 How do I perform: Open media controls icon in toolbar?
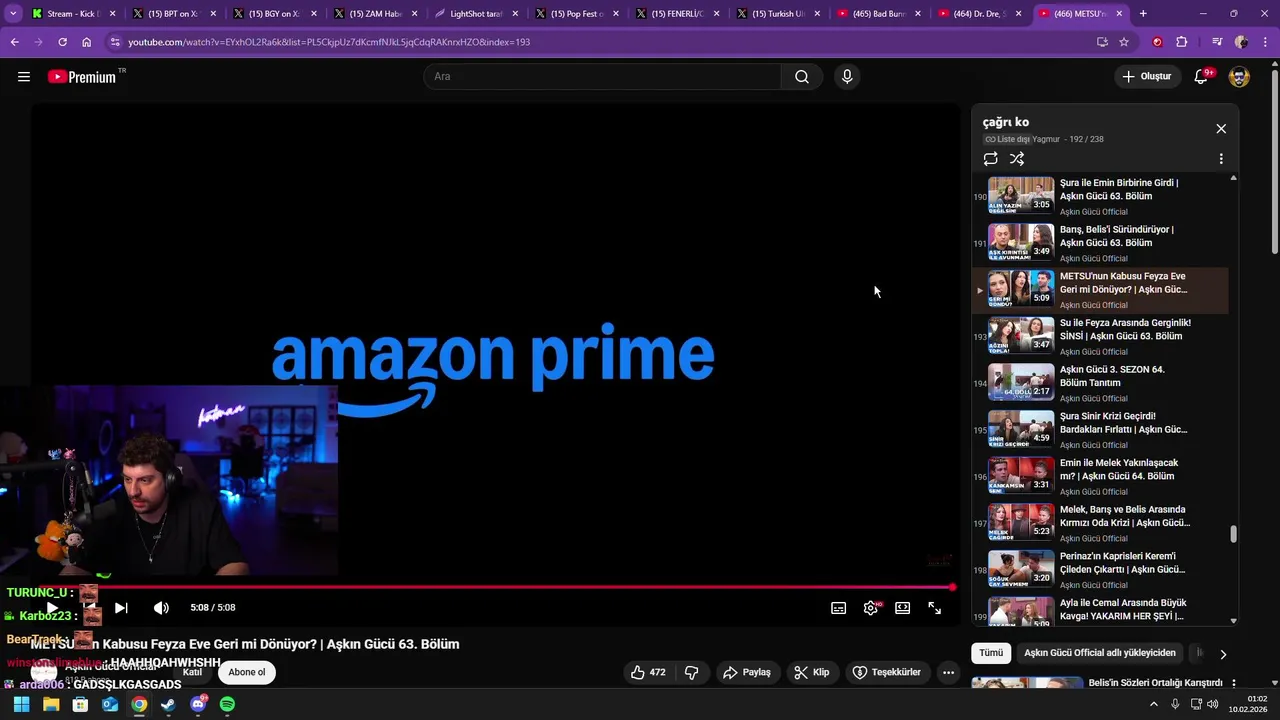point(1216,42)
